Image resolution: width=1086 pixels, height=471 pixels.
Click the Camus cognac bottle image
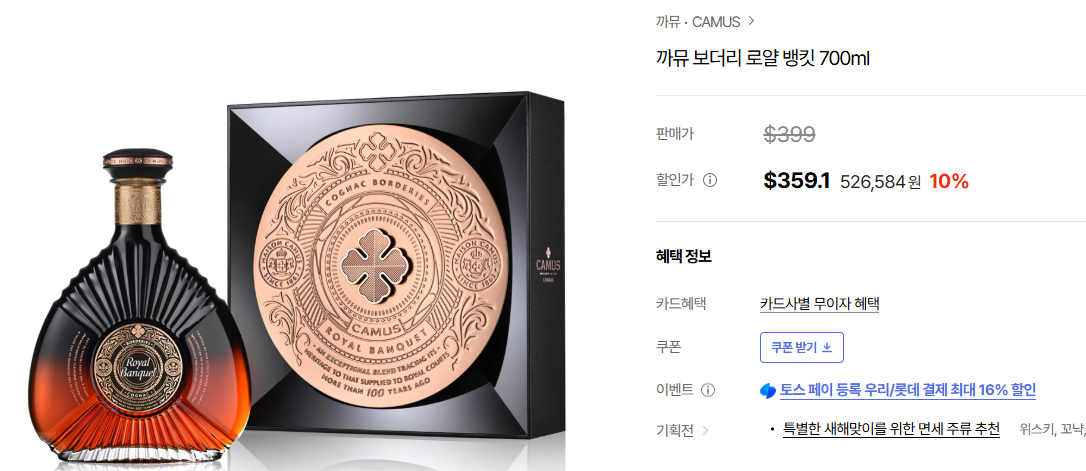138,305
